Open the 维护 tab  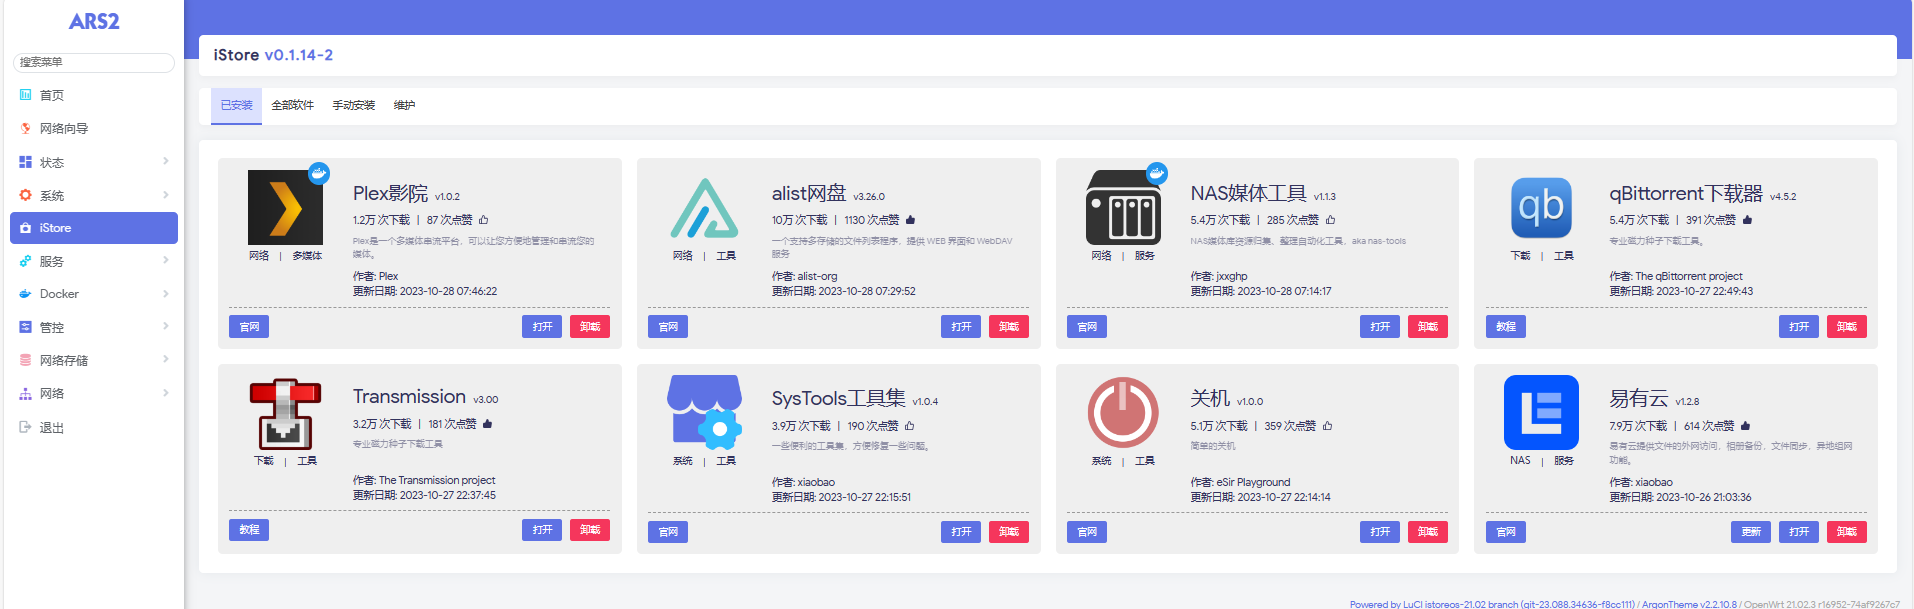click(x=404, y=105)
